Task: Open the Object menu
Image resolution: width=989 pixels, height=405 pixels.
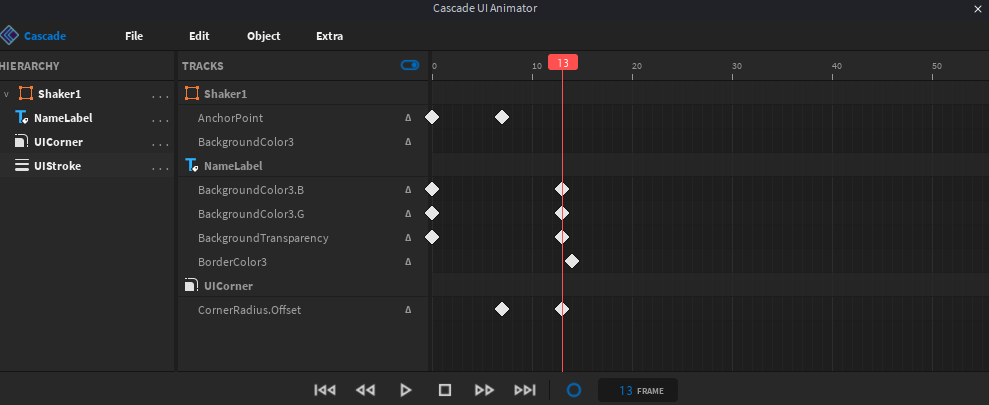Action: coord(263,36)
